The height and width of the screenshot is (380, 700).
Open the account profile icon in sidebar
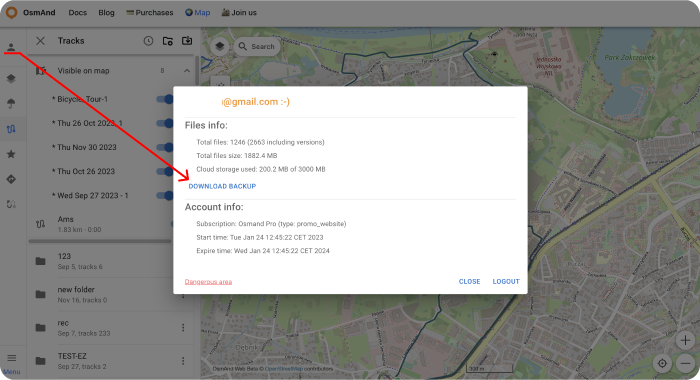point(11,47)
